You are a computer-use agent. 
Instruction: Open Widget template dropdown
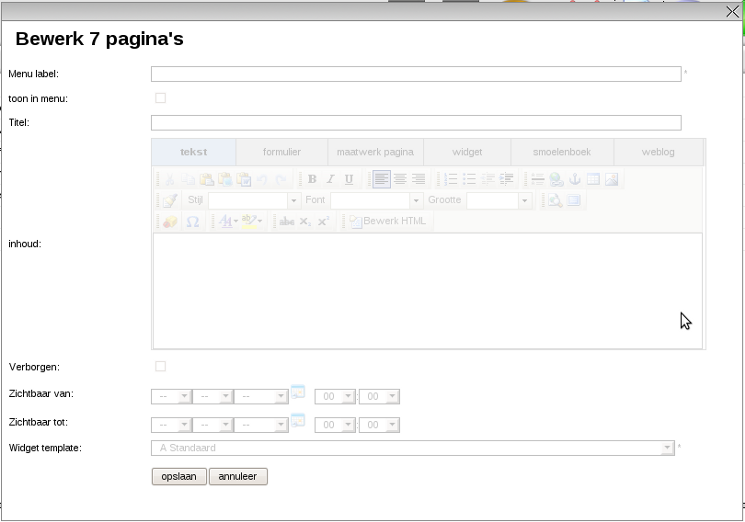pos(412,448)
